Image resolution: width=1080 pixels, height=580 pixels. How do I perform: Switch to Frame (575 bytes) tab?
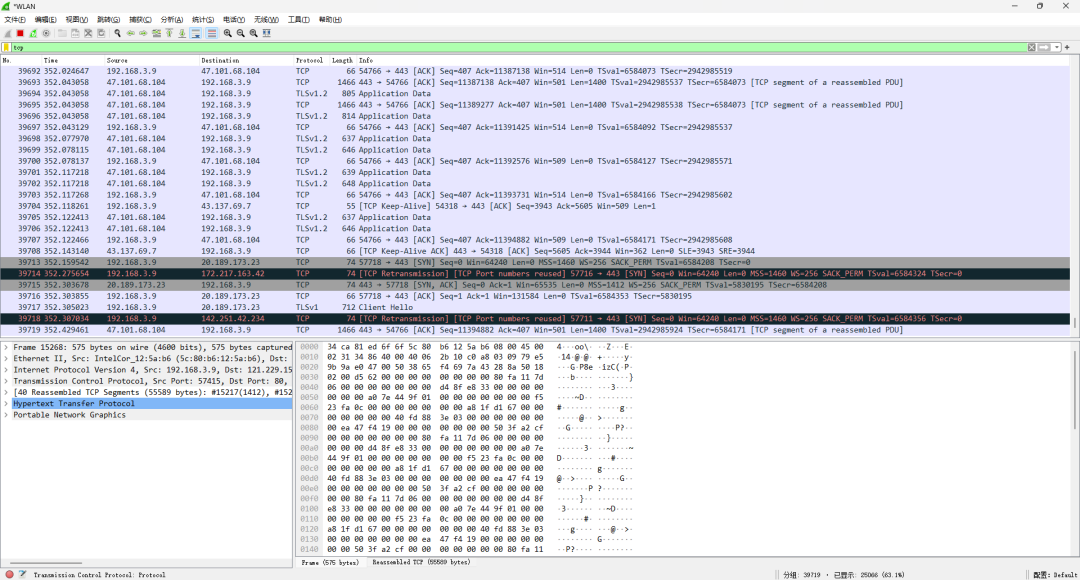pos(330,563)
